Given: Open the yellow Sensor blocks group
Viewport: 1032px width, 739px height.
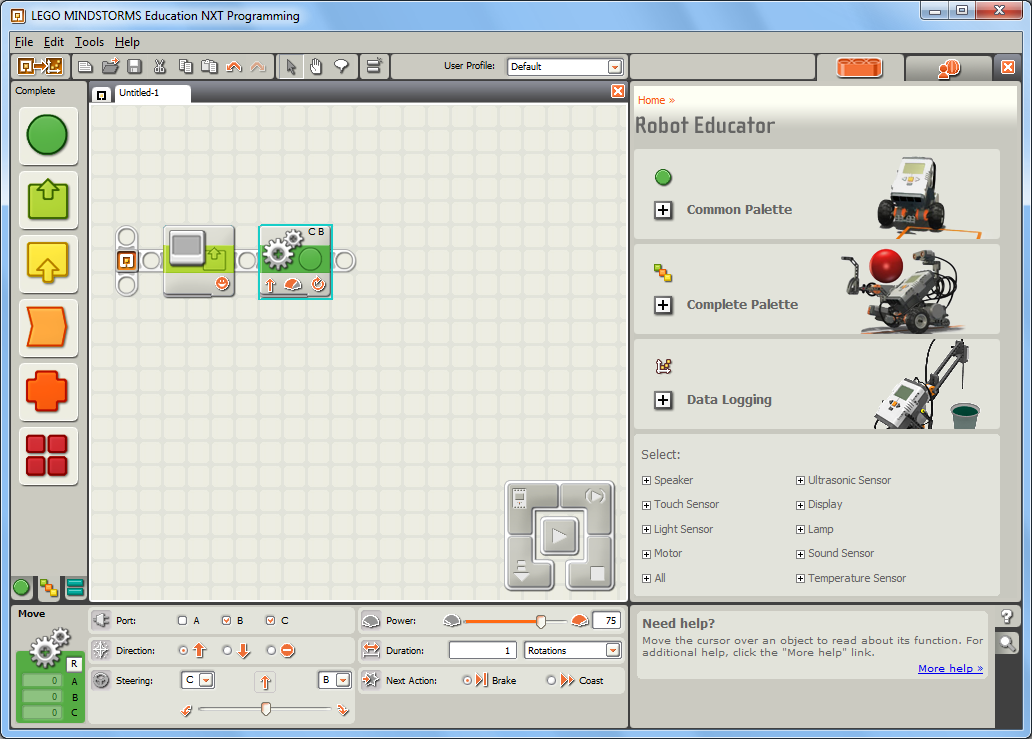Looking at the screenshot, I should point(48,263).
